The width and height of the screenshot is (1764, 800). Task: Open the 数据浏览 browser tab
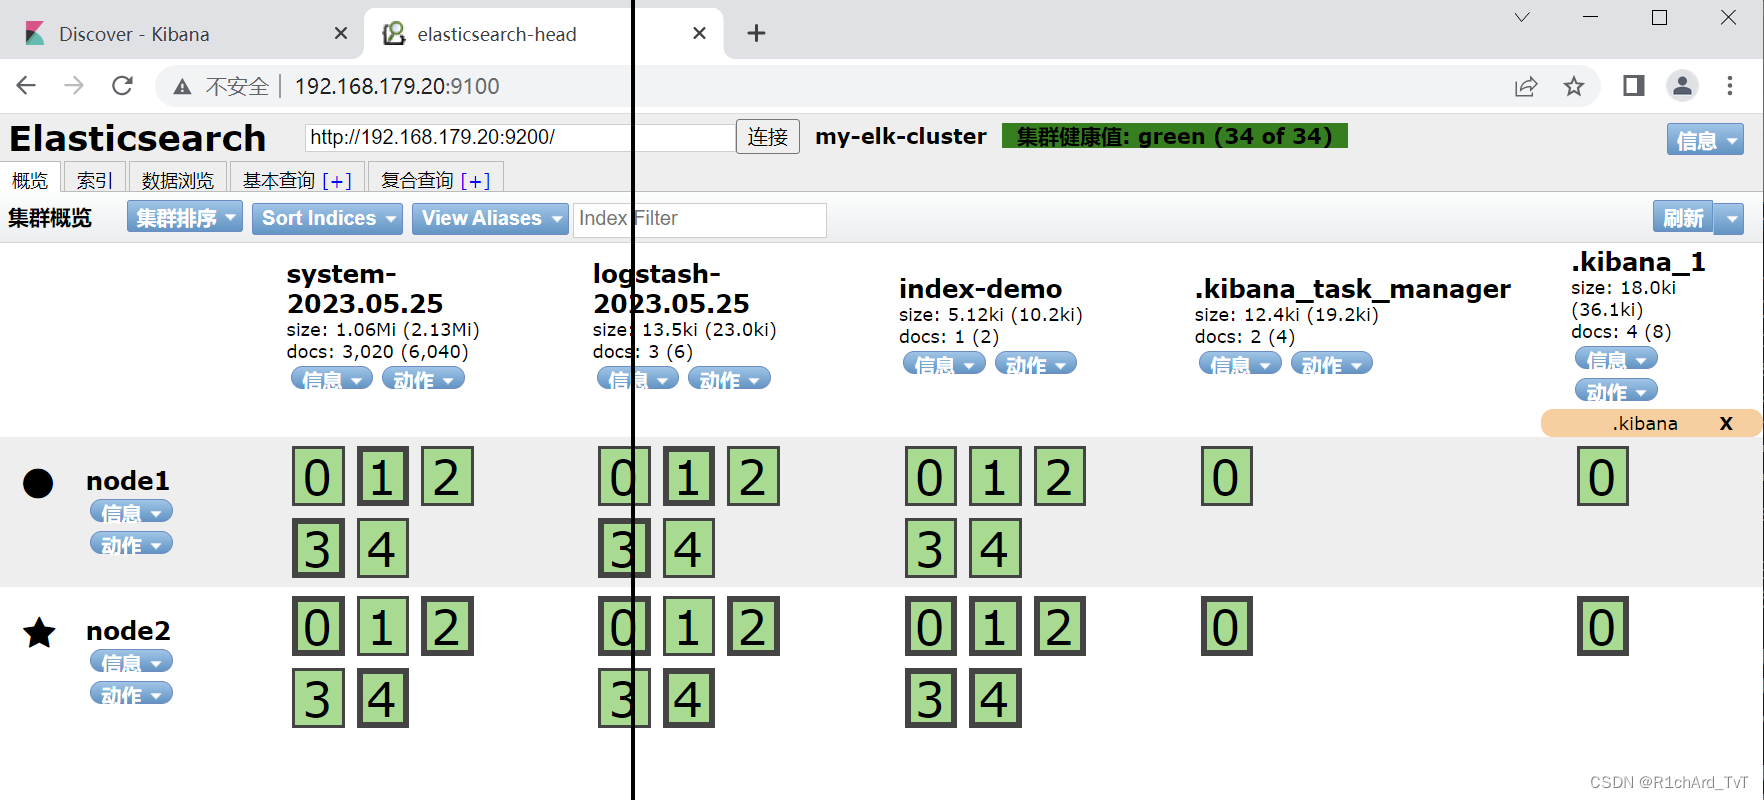point(178,179)
